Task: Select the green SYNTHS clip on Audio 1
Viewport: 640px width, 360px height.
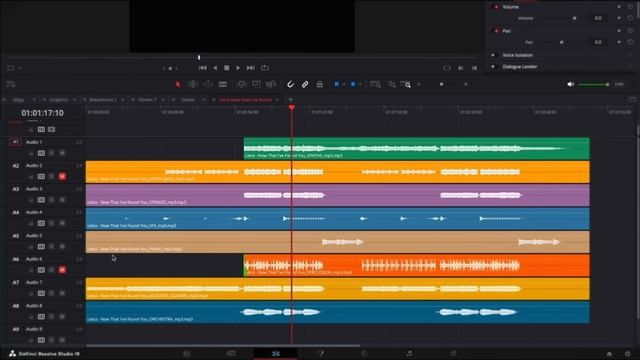Action: point(416,148)
